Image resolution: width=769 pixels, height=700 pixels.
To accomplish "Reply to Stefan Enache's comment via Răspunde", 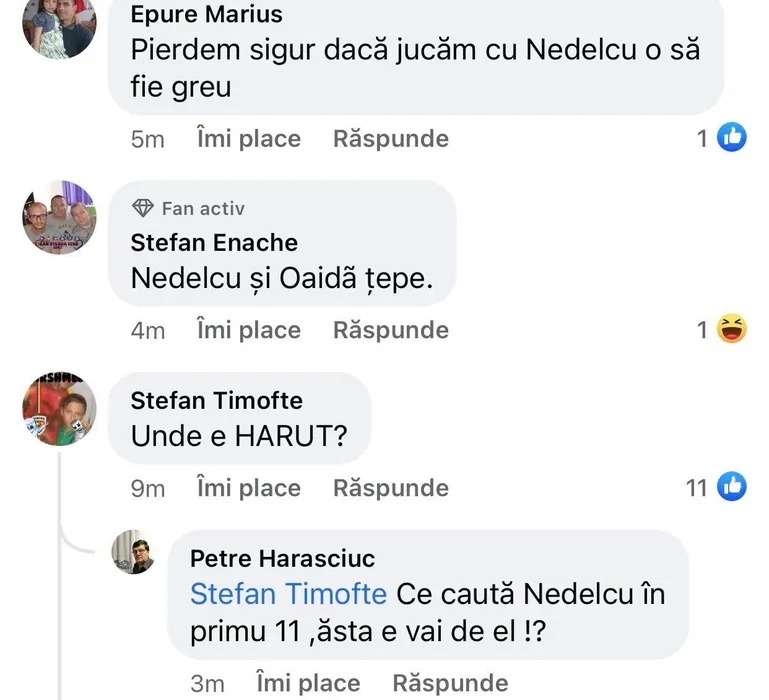I will point(390,329).
